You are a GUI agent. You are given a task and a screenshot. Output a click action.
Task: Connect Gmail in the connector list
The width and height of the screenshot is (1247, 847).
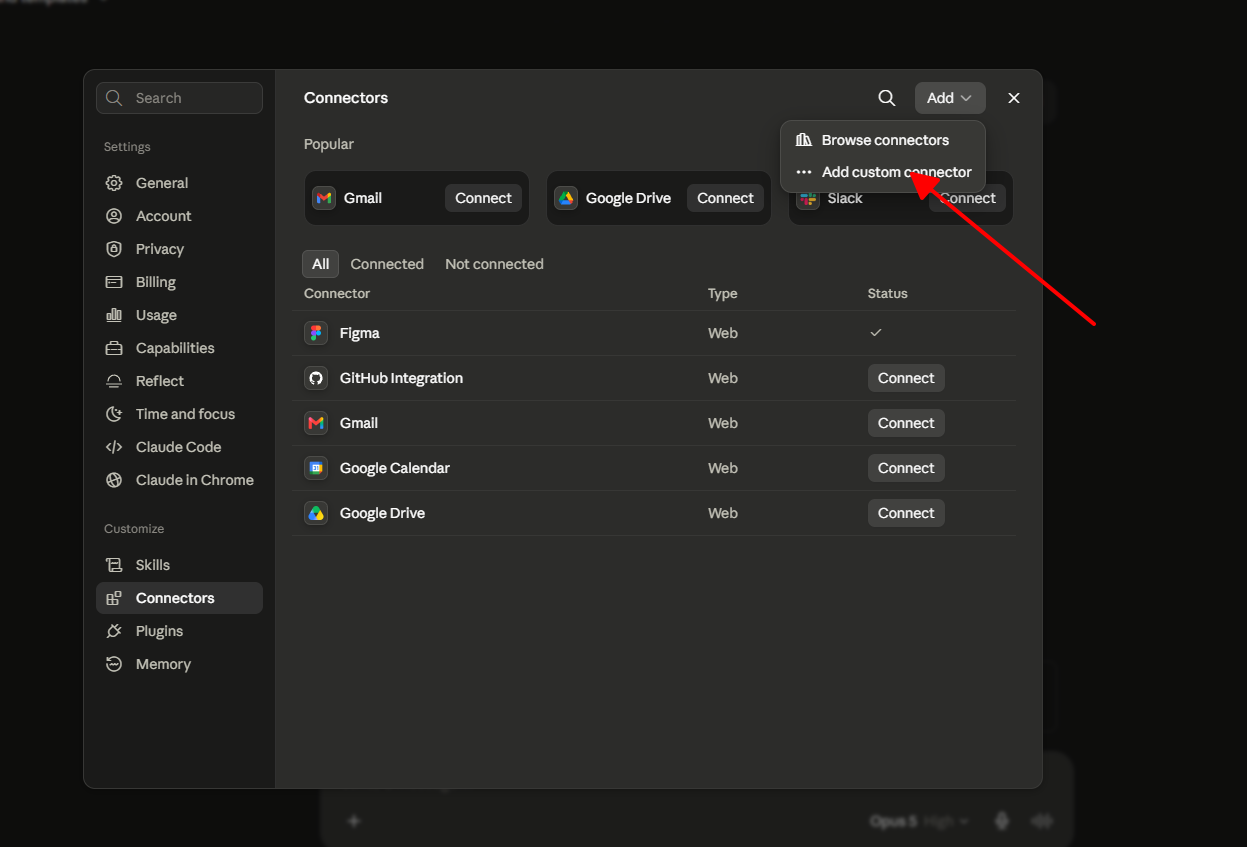[x=906, y=423]
